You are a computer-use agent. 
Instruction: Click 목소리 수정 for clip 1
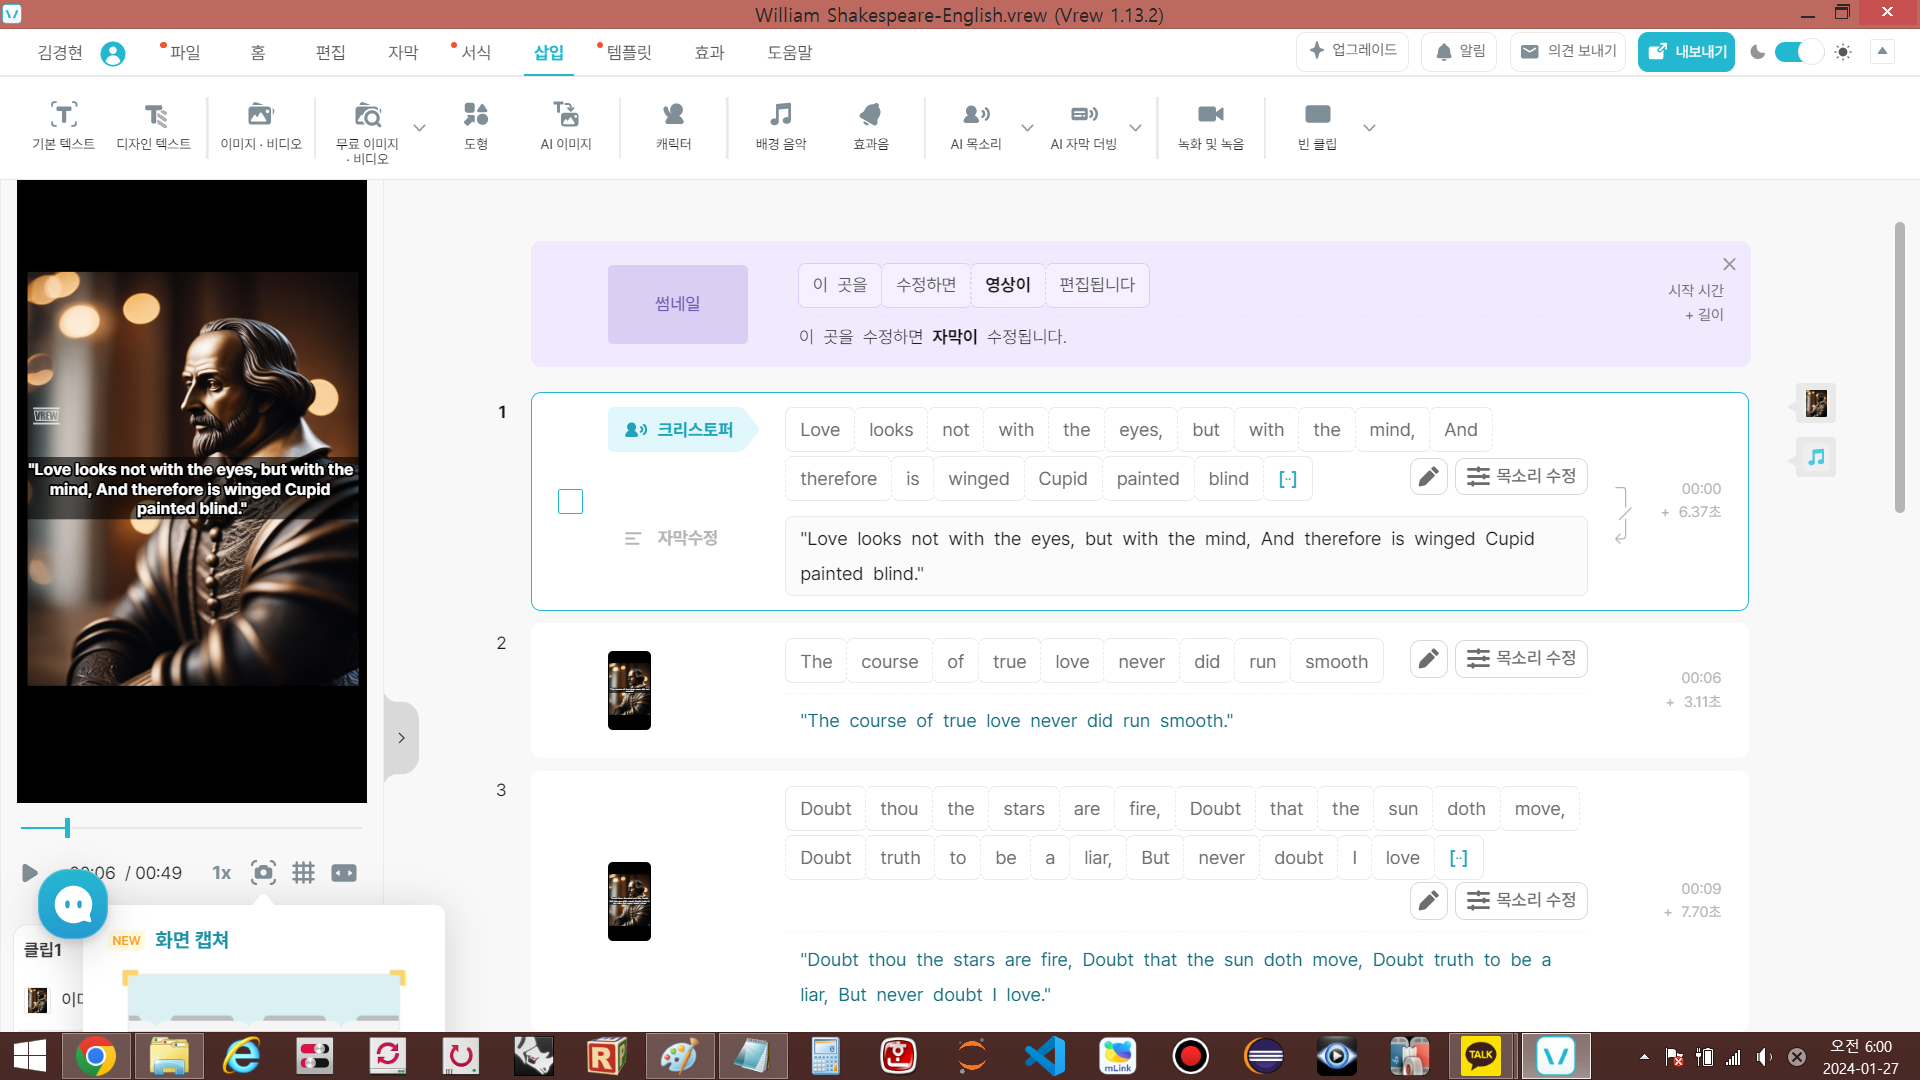point(1521,477)
